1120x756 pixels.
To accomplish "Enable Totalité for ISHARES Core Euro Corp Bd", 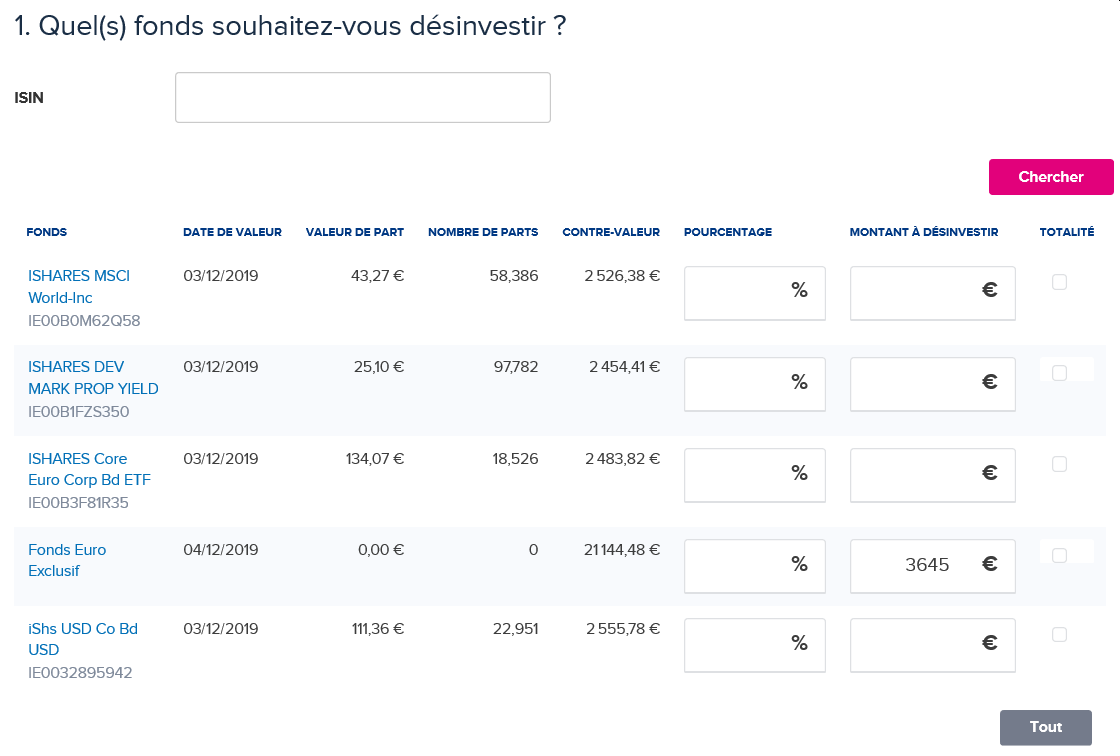I will click(x=1059, y=464).
